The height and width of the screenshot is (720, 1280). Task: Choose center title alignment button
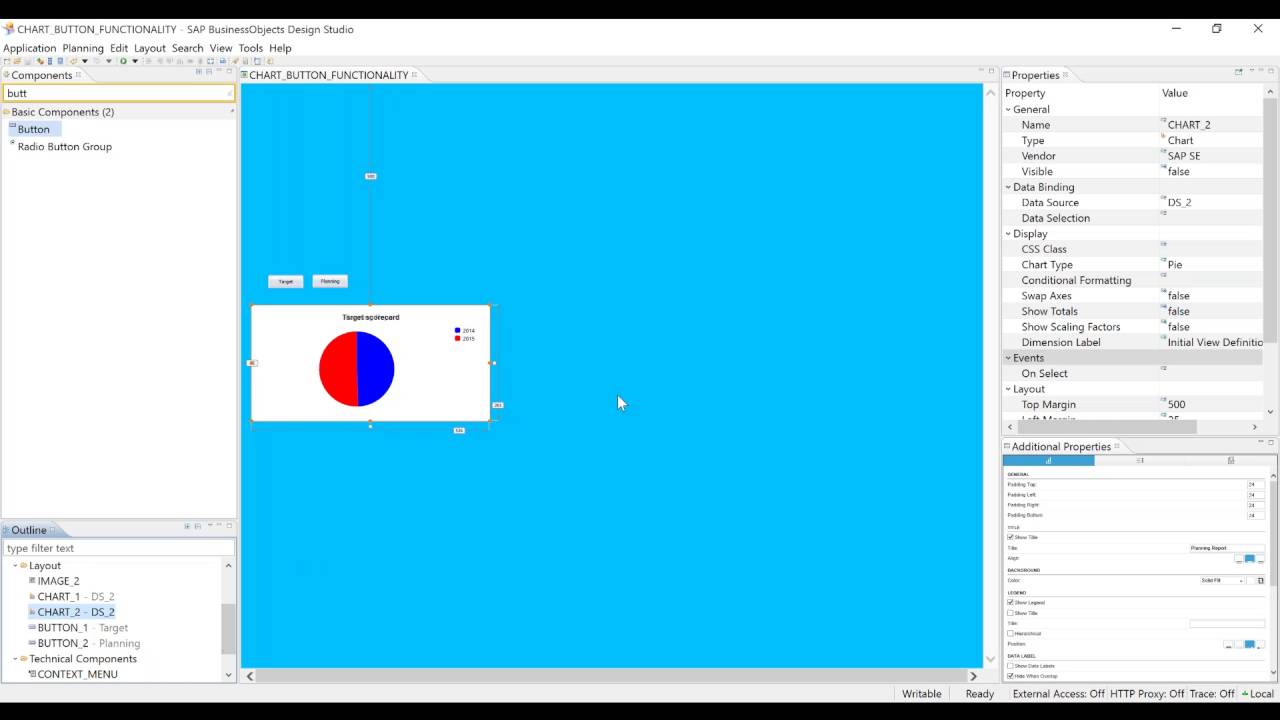[1249, 559]
